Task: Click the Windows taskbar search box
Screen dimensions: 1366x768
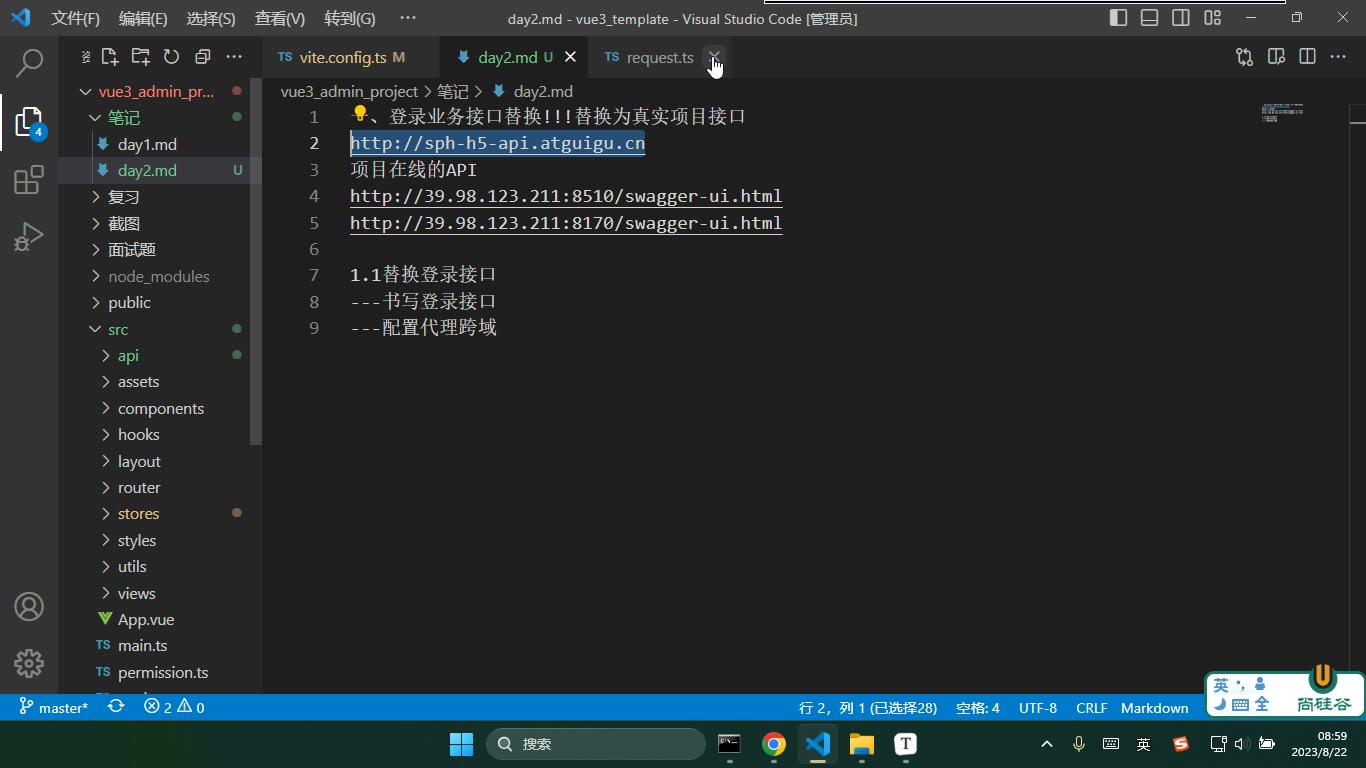Action: [x=596, y=743]
